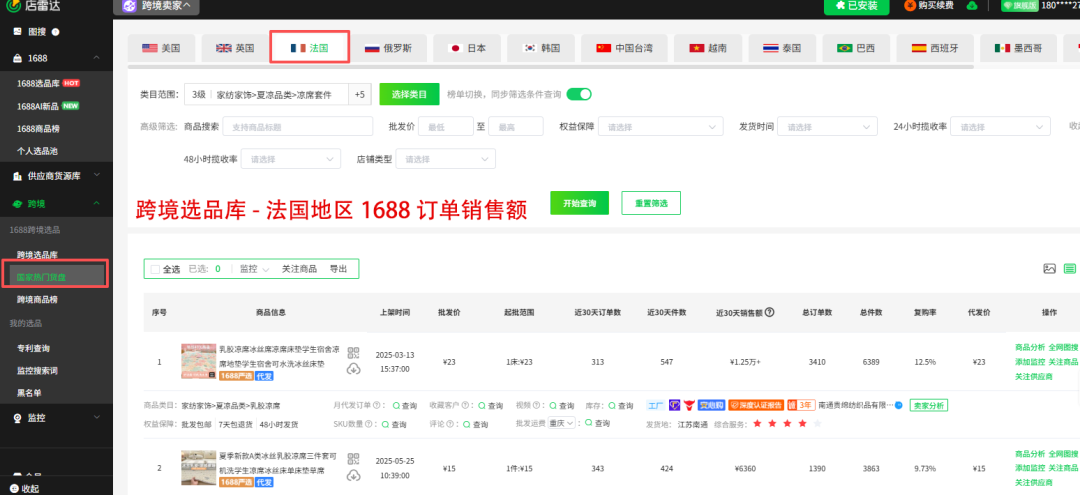Screen dimensions: 1080x495
Task: Click cloud download icon for product 1
Action: (354, 369)
